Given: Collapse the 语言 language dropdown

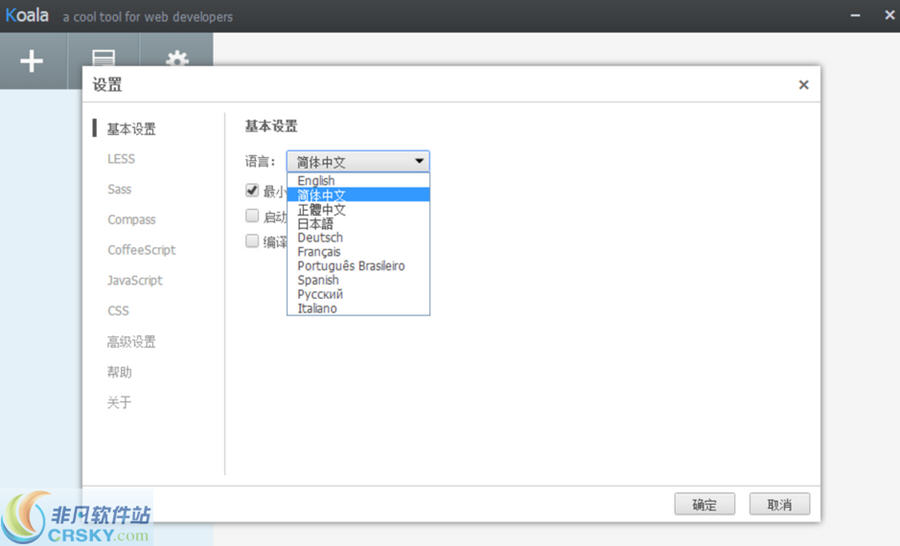Looking at the screenshot, I should pos(358,161).
